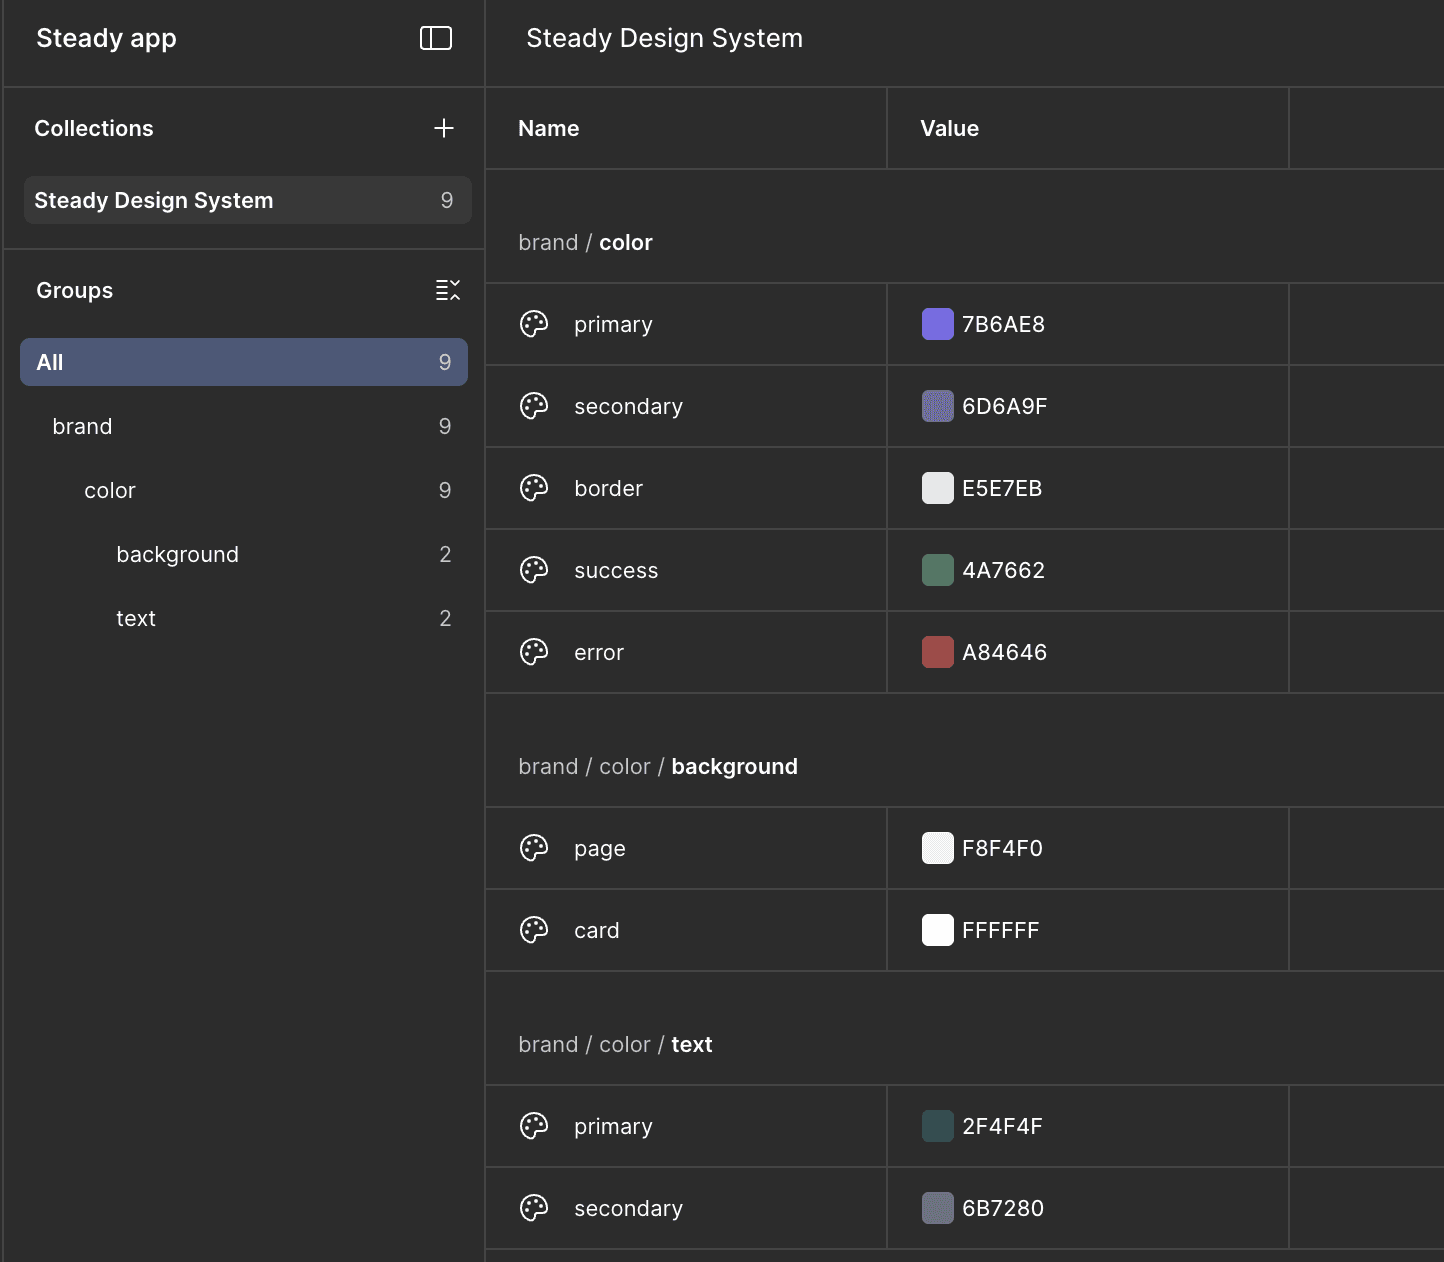Edit the FFFFFF hex value for card

click(1000, 930)
